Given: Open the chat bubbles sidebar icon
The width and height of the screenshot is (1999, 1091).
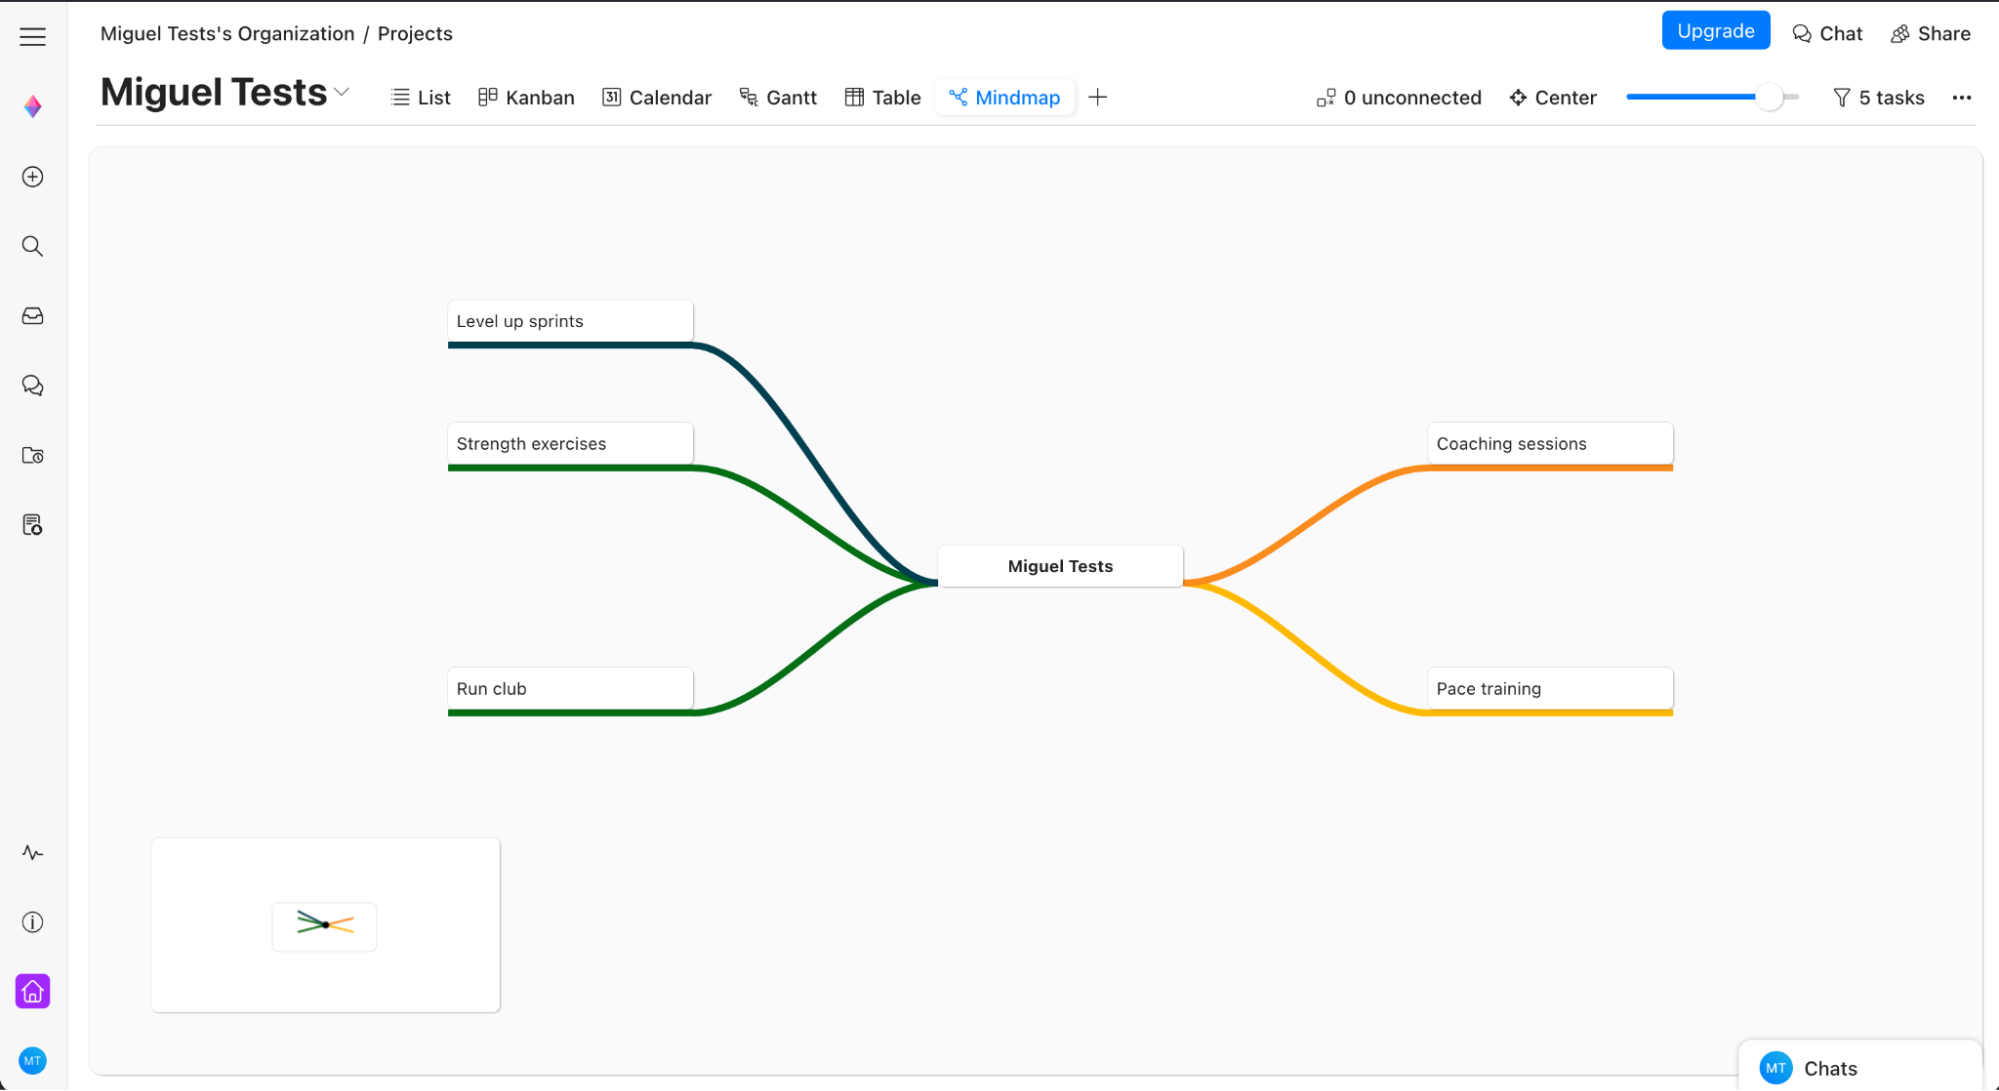Looking at the screenshot, I should pyautogui.click(x=33, y=386).
